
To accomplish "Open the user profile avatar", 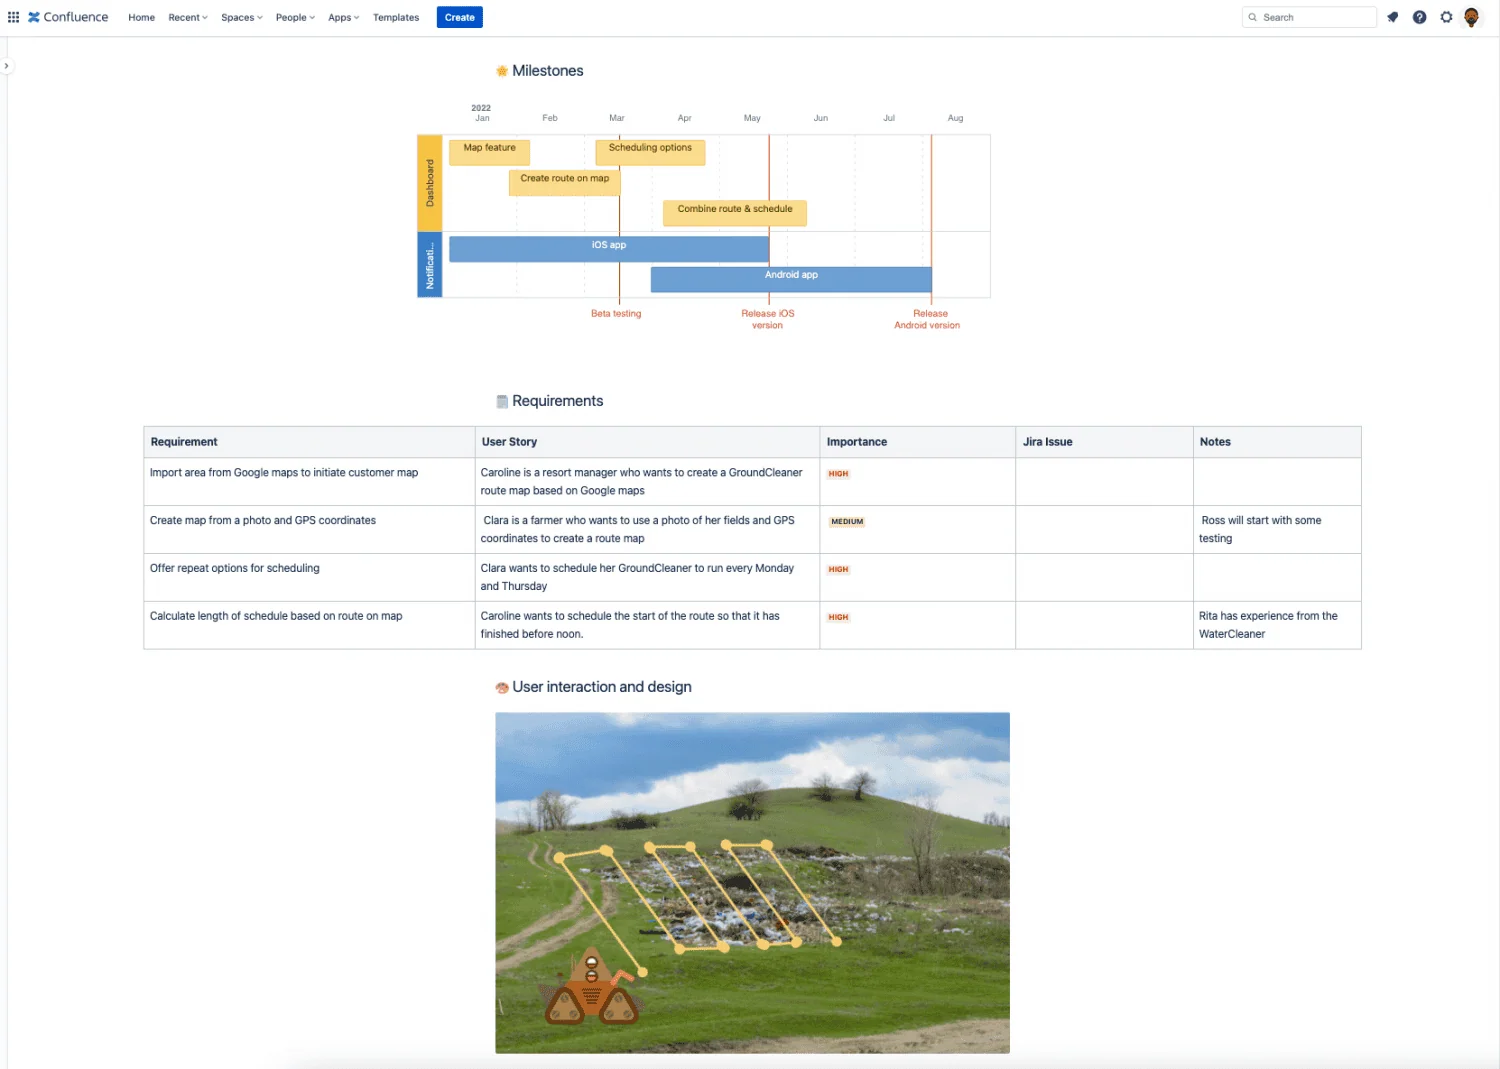I will pos(1471,17).
